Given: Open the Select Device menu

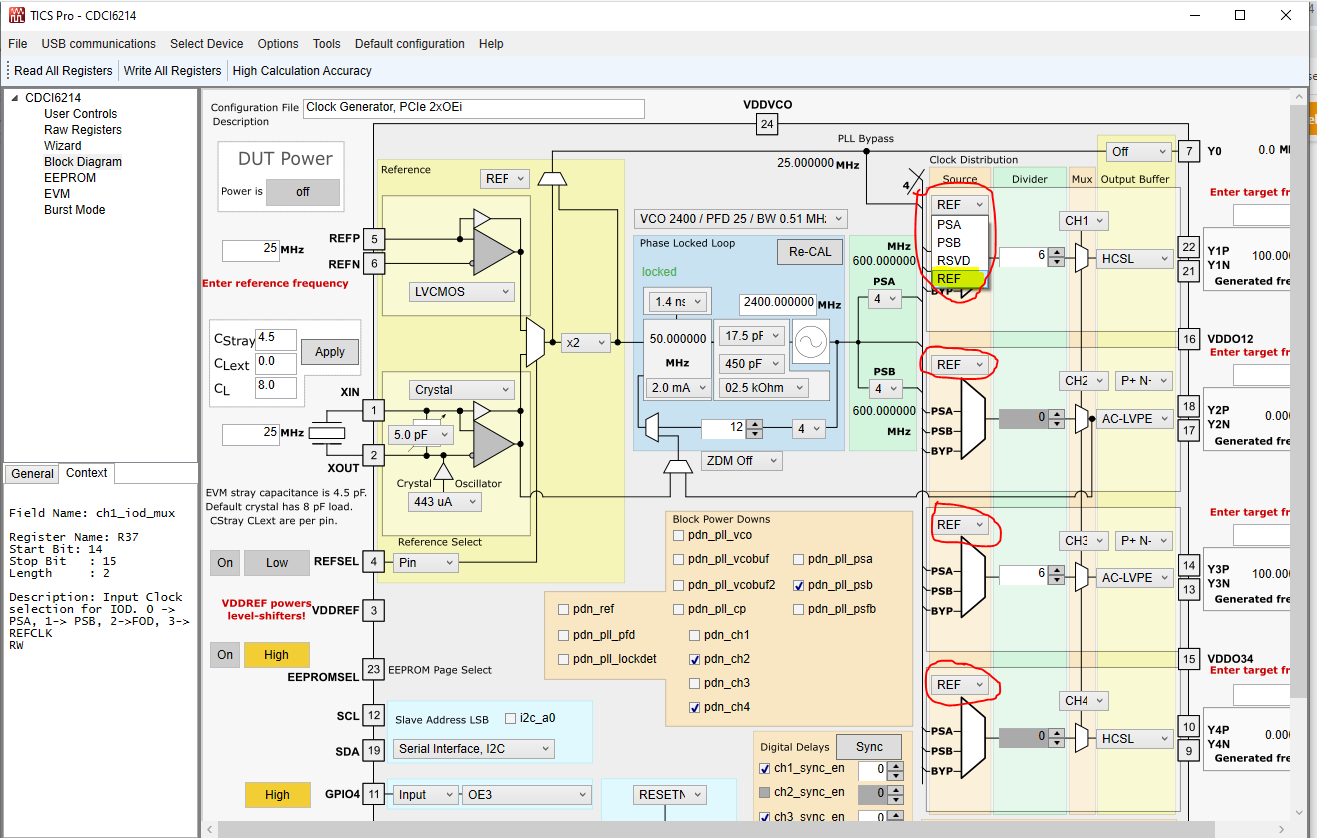Looking at the screenshot, I should click(207, 44).
